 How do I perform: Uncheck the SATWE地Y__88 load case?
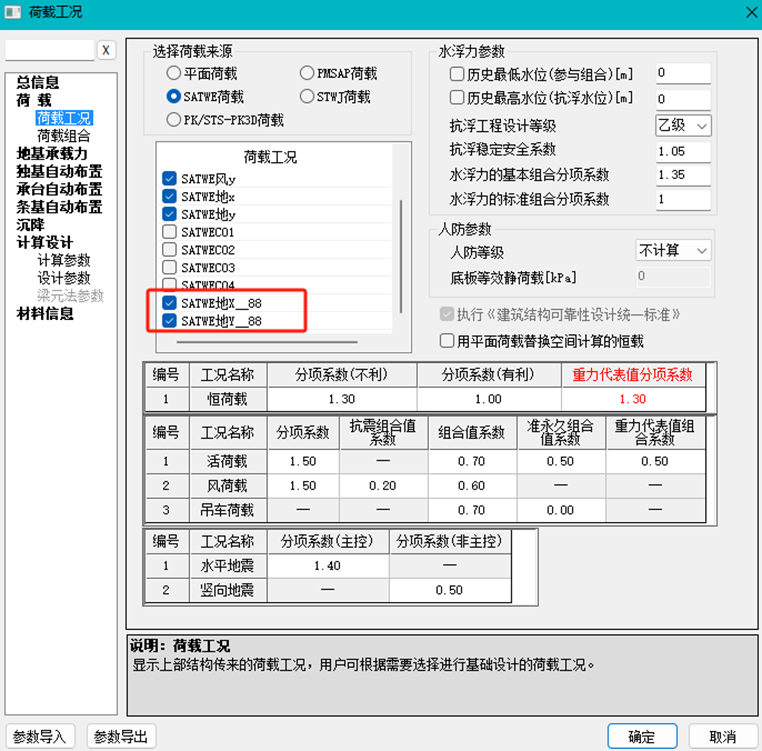[169, 321]
